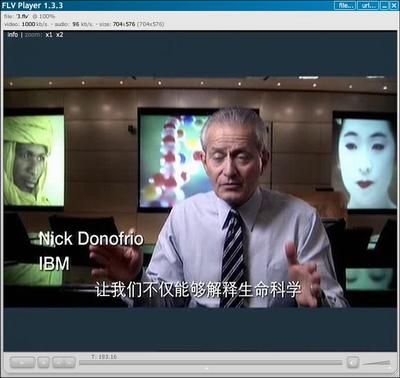This screenshot has height=378, width=400.
Task: Click the seek bar to jump in video
Action: click(211, 363)
